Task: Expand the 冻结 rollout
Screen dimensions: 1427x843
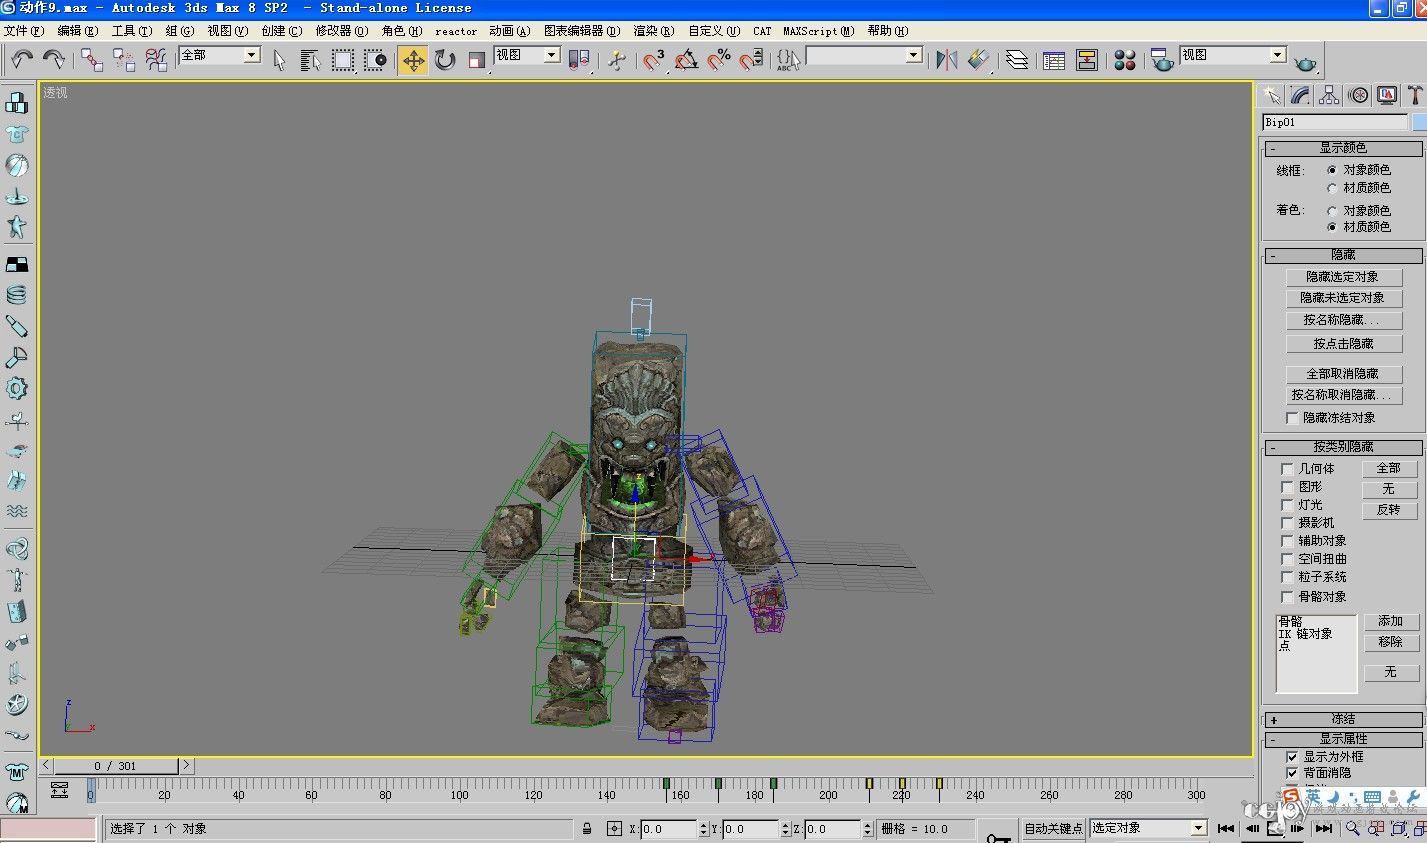Action: click(1343, 719)
